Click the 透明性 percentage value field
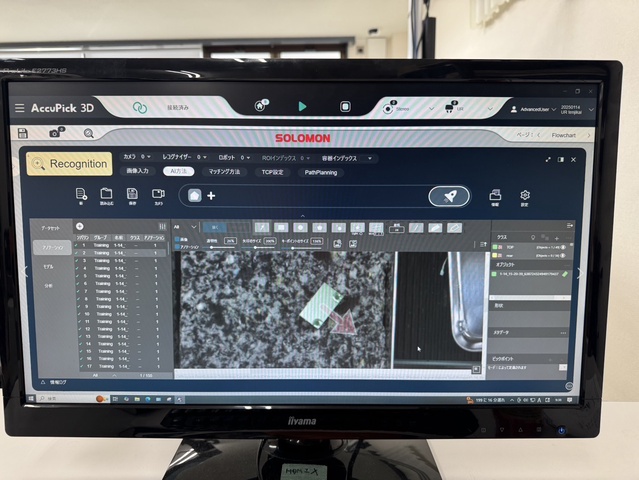639x480 pixels. click(x=230, y=241)
